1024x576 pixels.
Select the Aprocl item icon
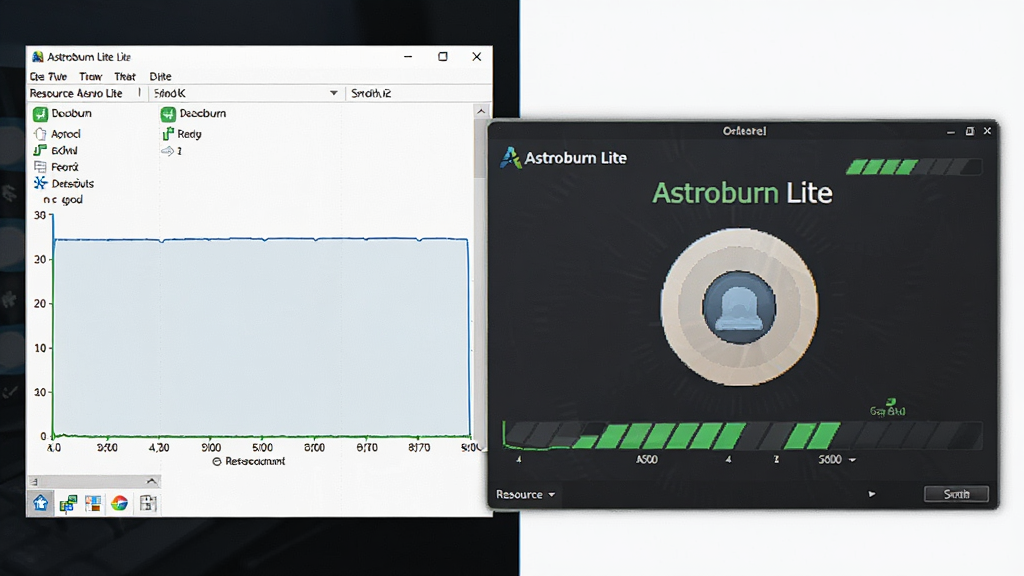click(x=40, y=135)
